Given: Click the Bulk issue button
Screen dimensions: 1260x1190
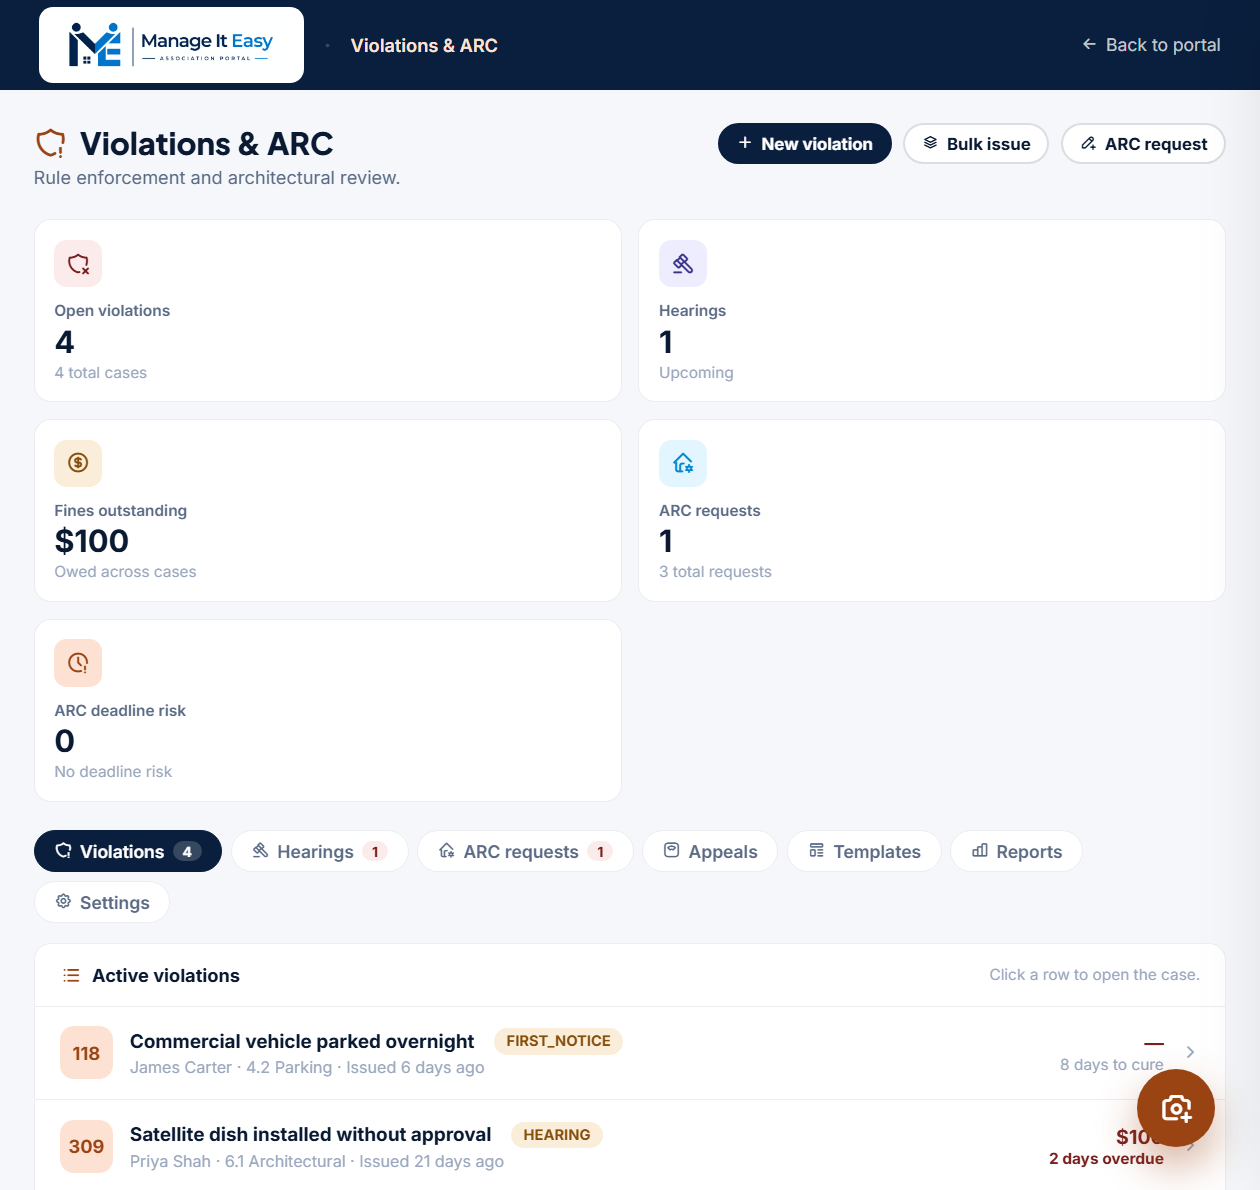Looking at the screenshot, I should point(976,144).
